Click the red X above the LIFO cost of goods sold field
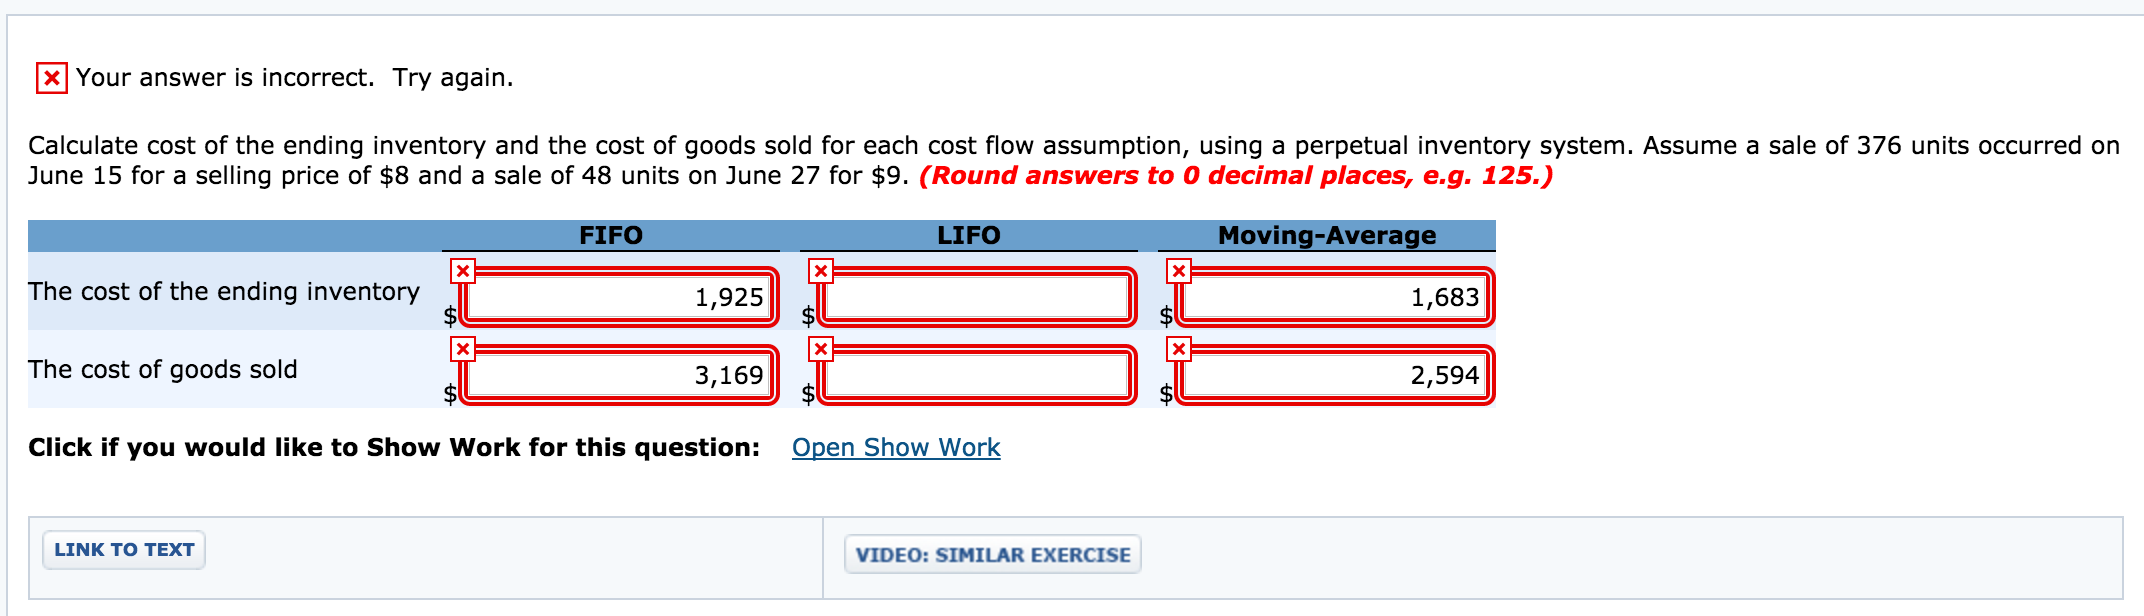This screenshot has height=616, width=2144. pyautogui.click(x=820, y=348)
